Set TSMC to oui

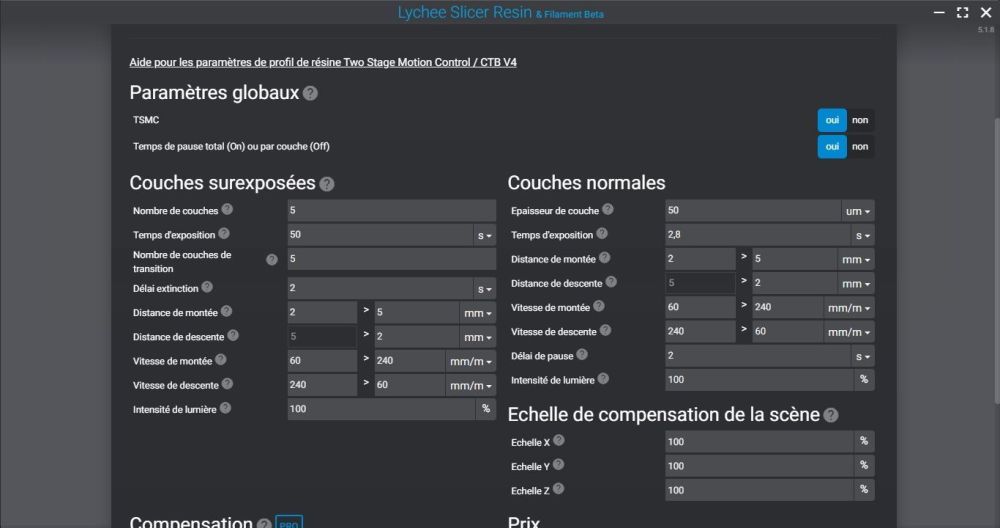click(831, 120)
